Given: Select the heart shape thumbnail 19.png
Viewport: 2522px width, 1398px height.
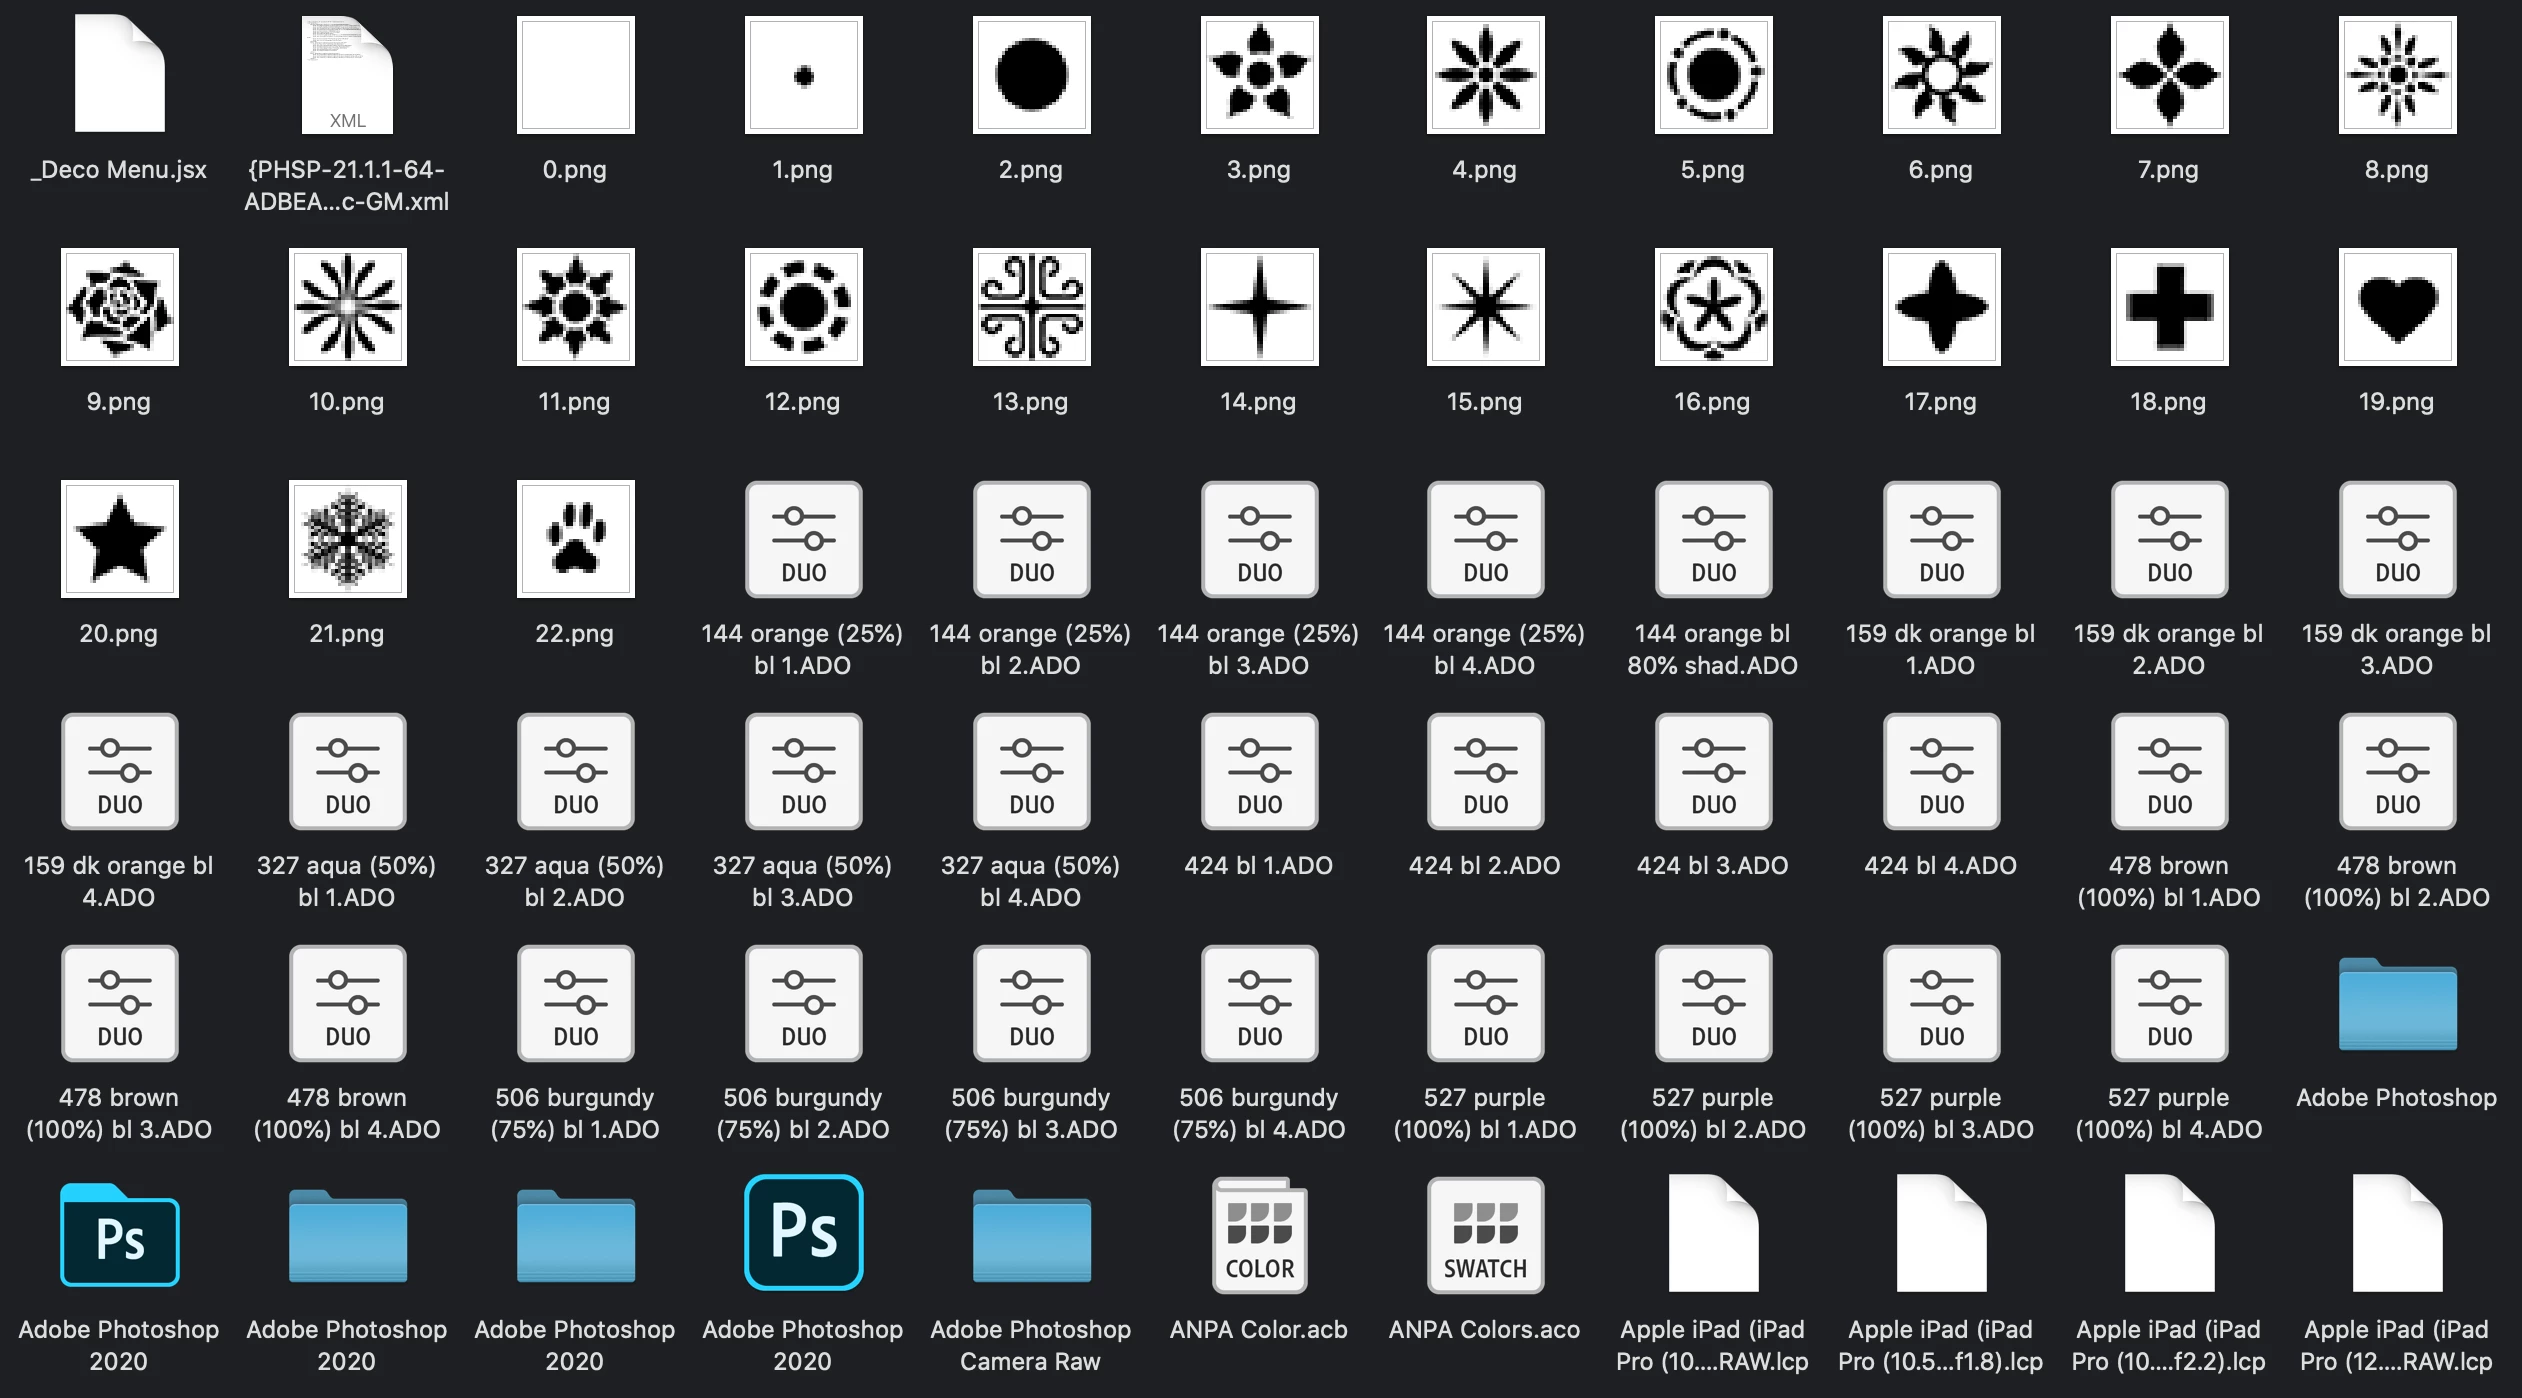Looking at the screenshot, I should click(x=2397, y=307).
